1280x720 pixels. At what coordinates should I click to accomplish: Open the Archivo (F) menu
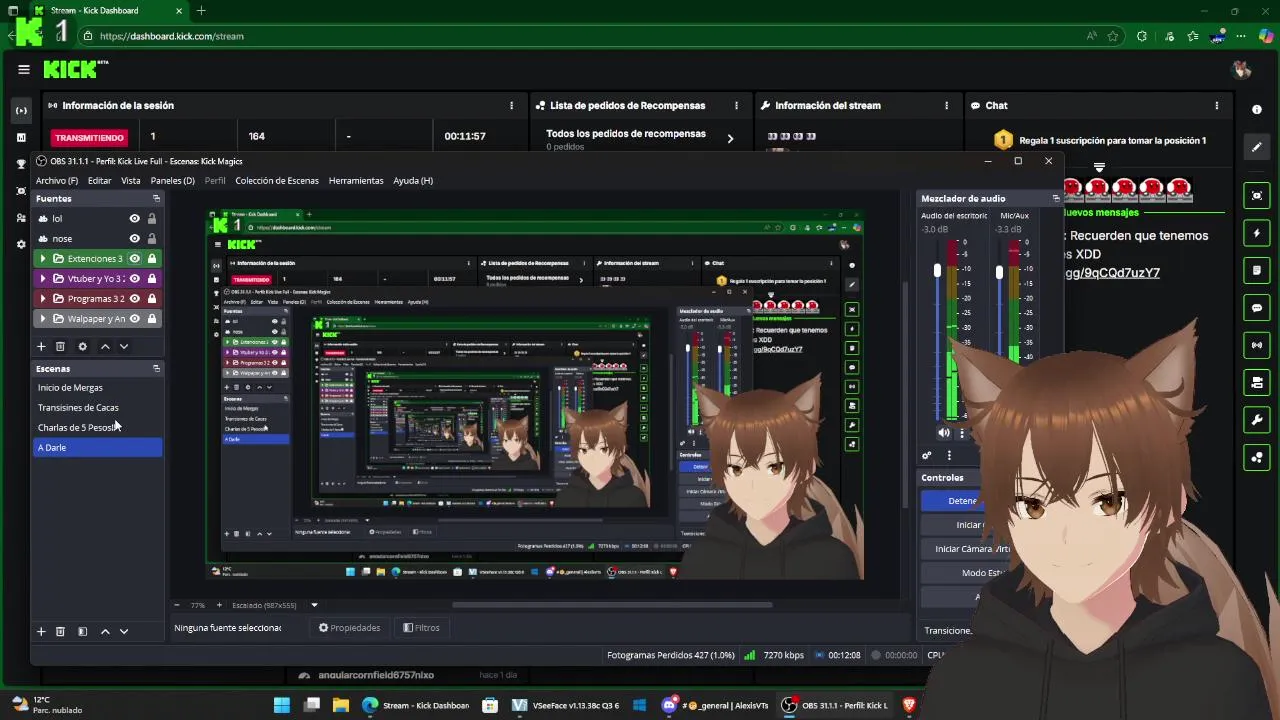tap(57, 181)
